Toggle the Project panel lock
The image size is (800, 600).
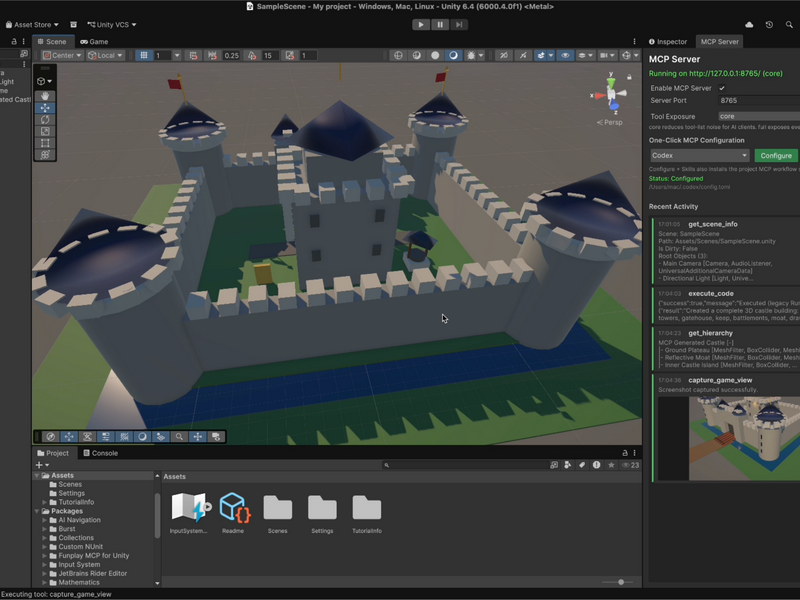pos(625,453)
